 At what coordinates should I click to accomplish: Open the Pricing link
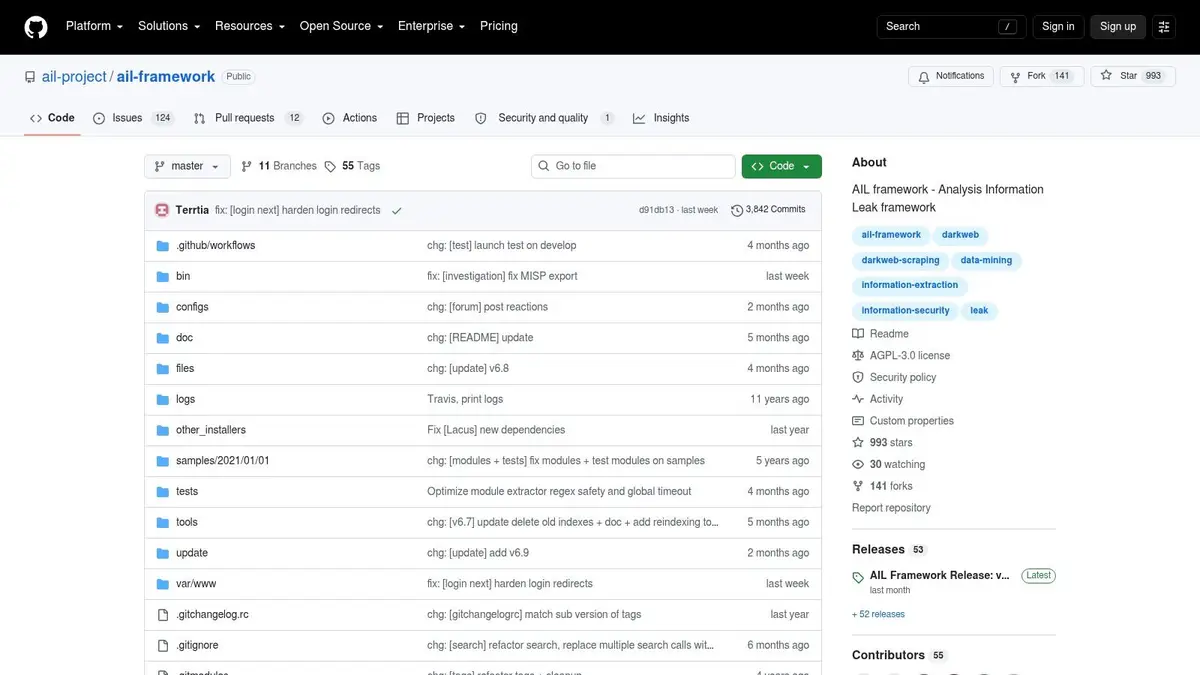tap(499, 26)
